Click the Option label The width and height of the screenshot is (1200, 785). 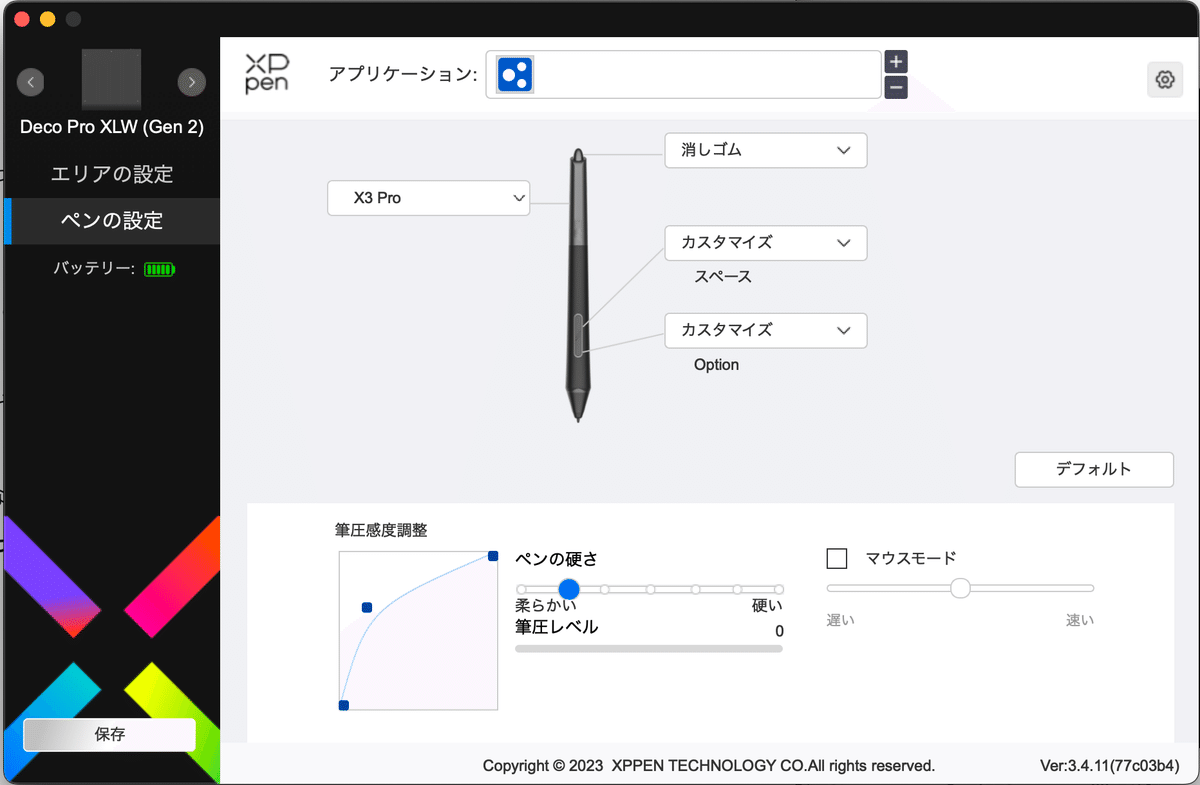[717, 365]
